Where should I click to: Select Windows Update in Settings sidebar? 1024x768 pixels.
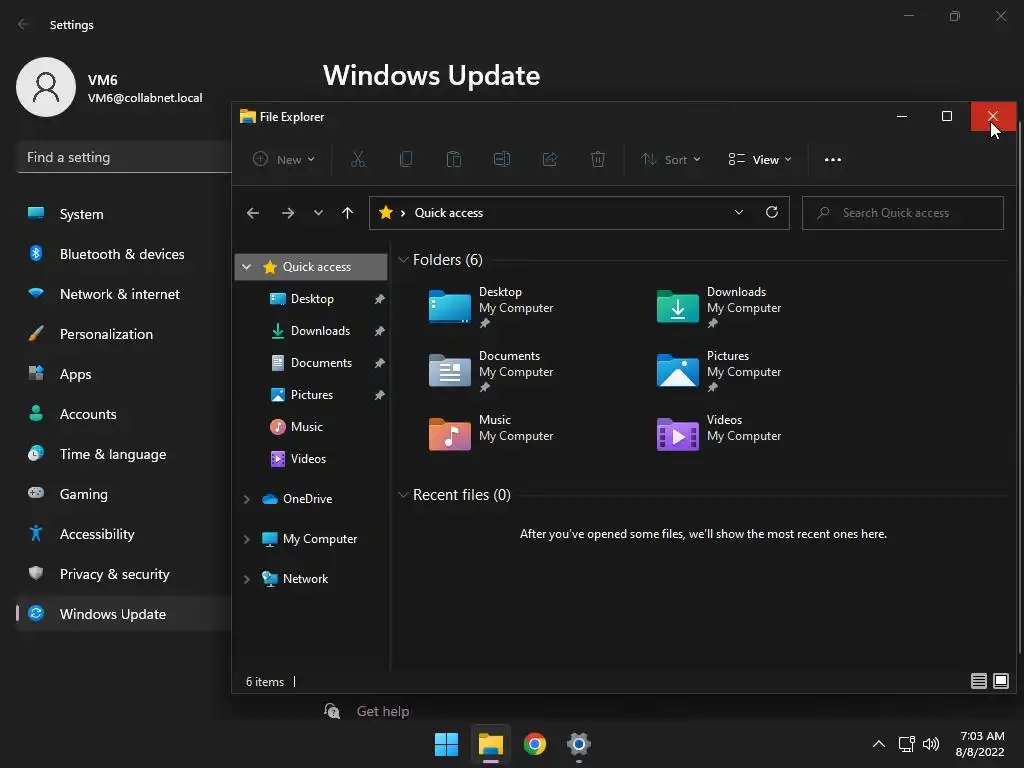point(124,614)
